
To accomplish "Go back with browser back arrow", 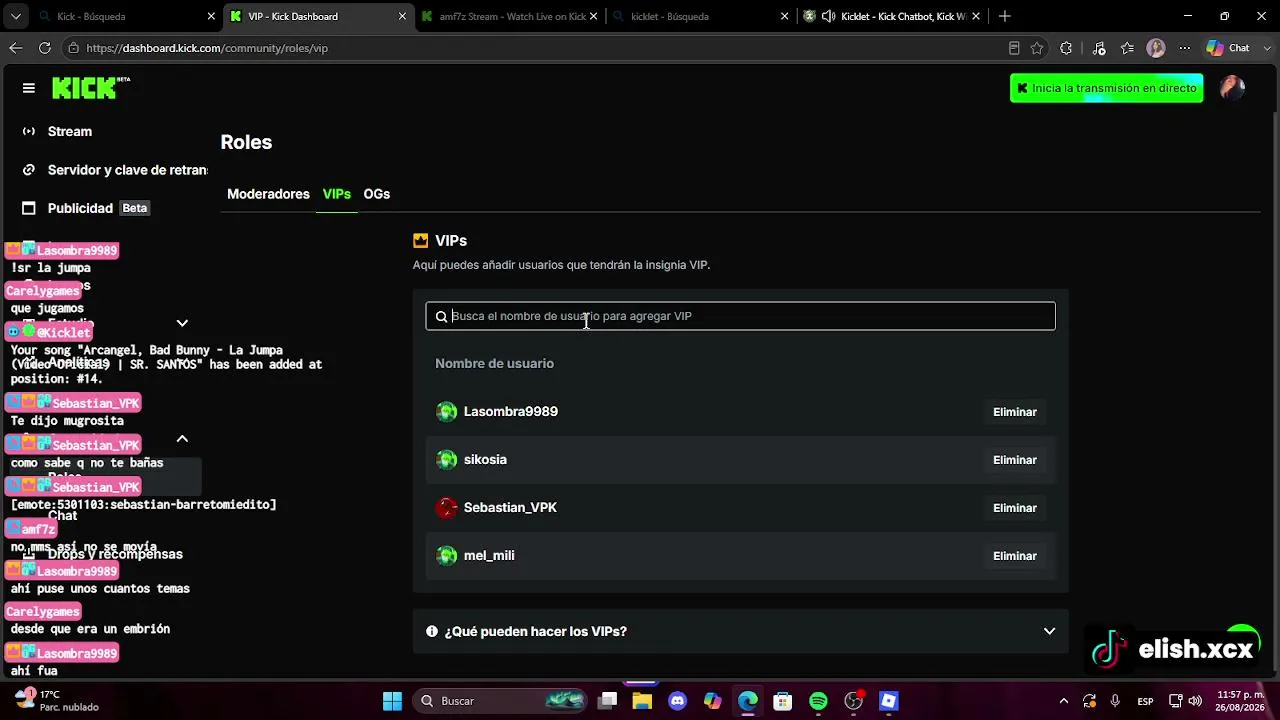I will coord(16,48).
